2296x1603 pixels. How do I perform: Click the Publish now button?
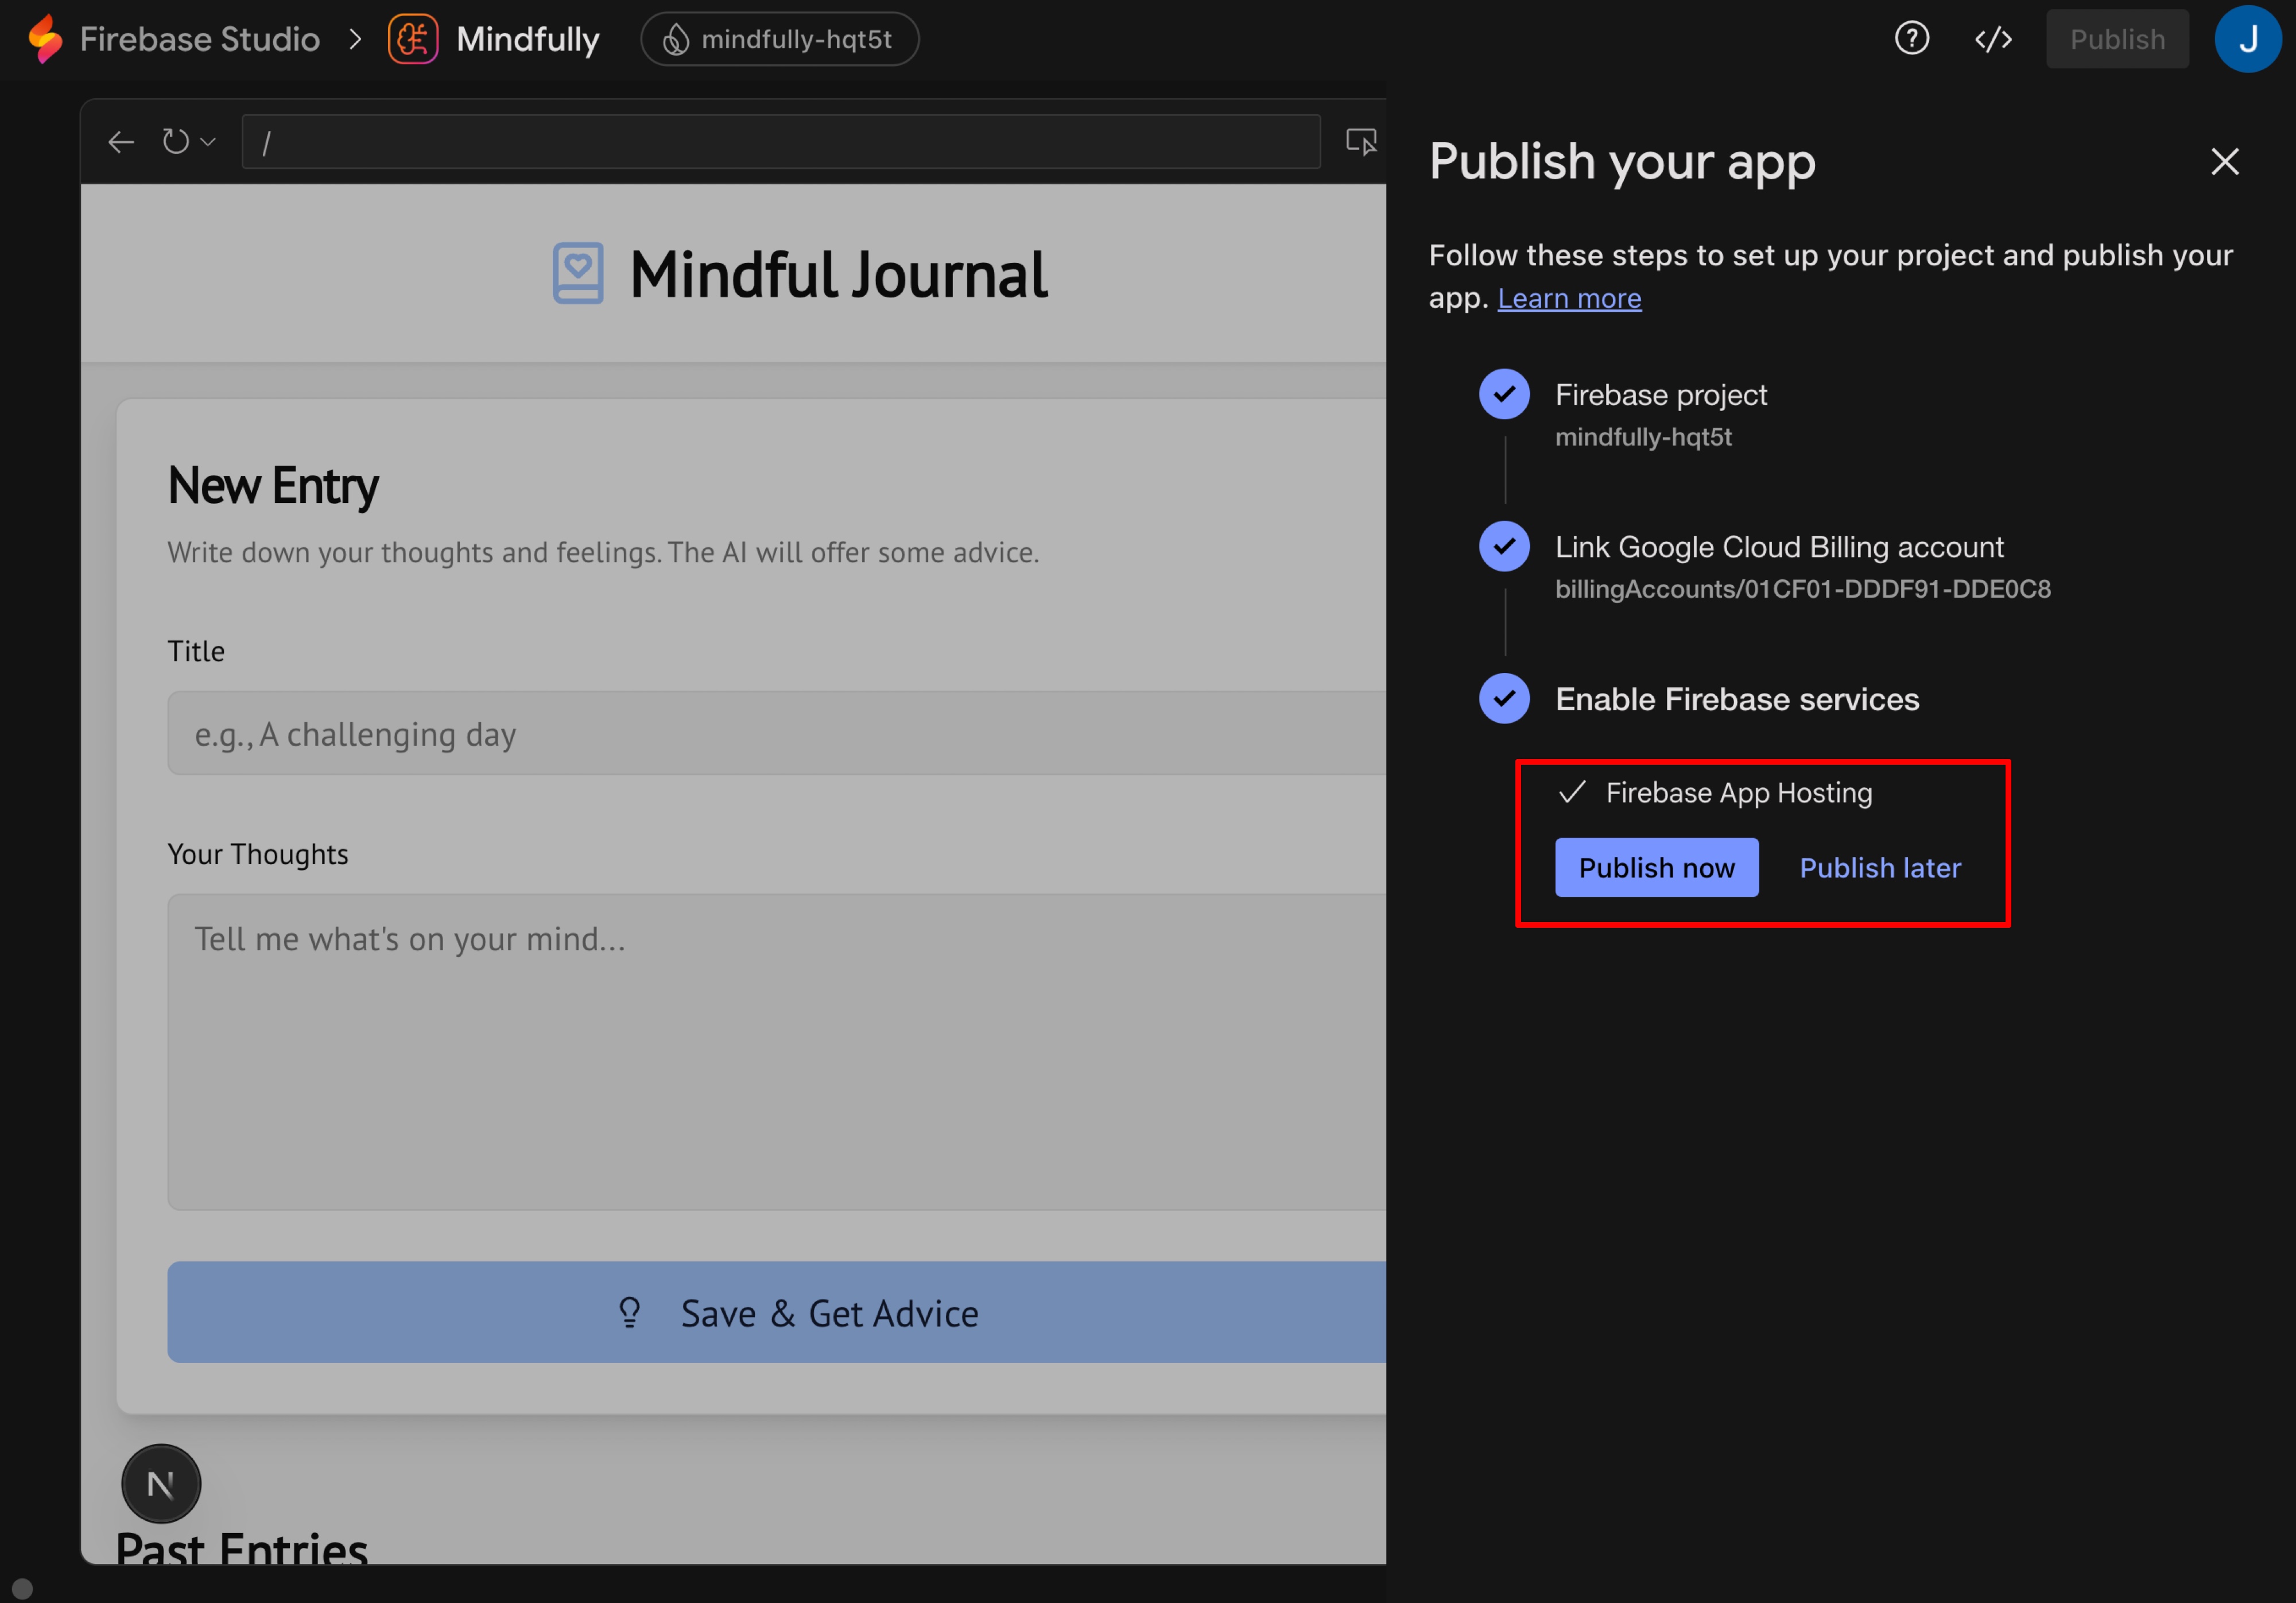1656,867
